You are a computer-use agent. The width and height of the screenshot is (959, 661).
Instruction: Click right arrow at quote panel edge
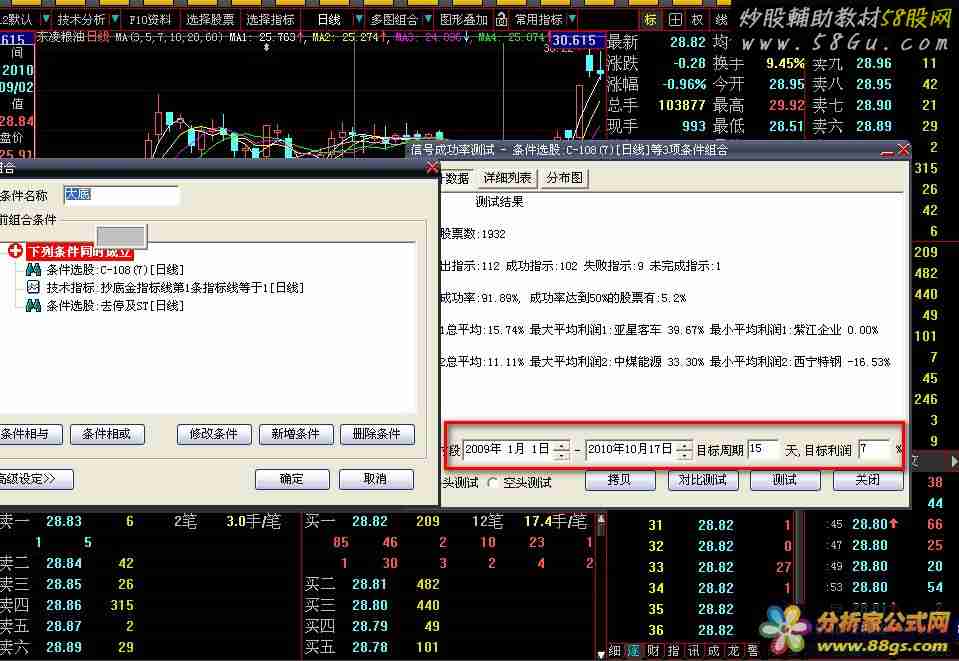coord(954,462)
